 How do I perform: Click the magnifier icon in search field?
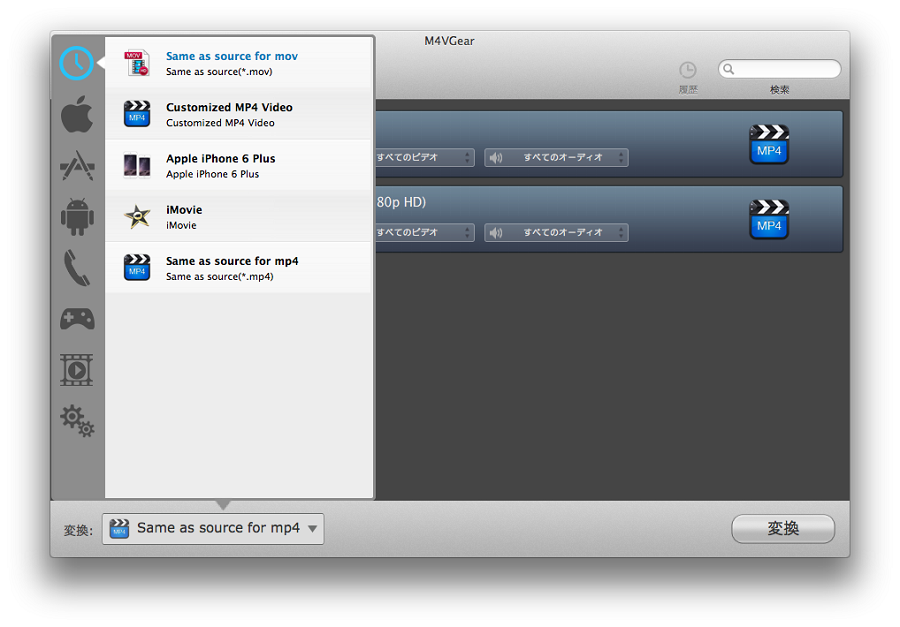pyautogui.click(x=728, y=69)
